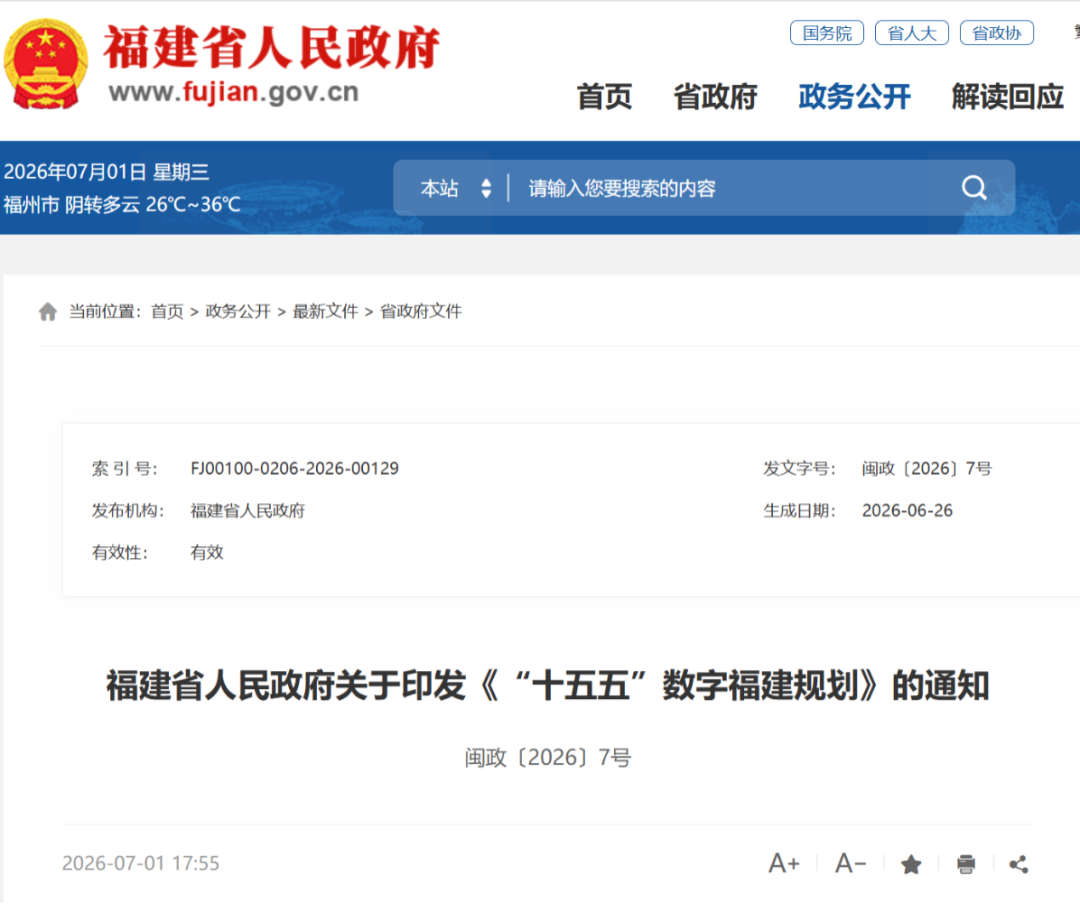Open the 省政协 link button
Image resolution: width=1080 pixels, height=904 pixels.
pos(997,33)
